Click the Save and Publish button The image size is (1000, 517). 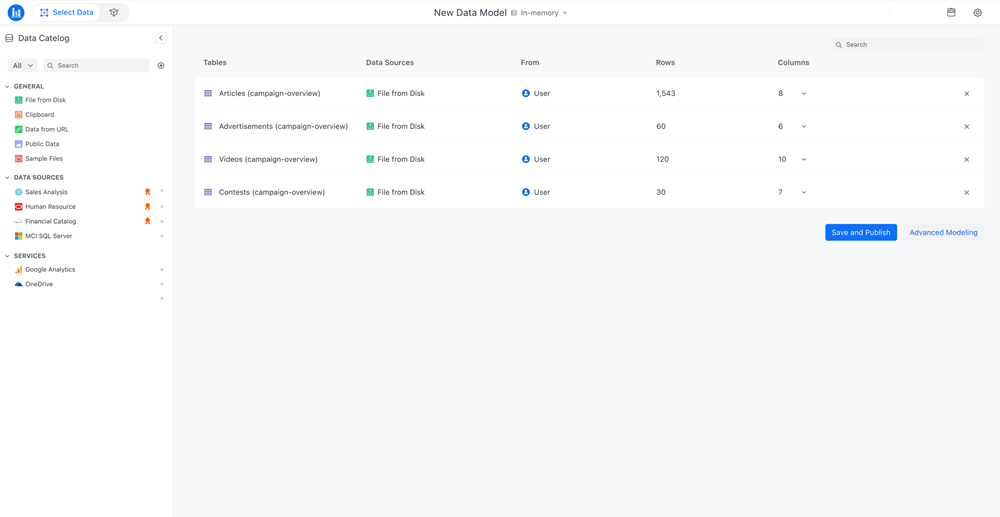(860, 232)
